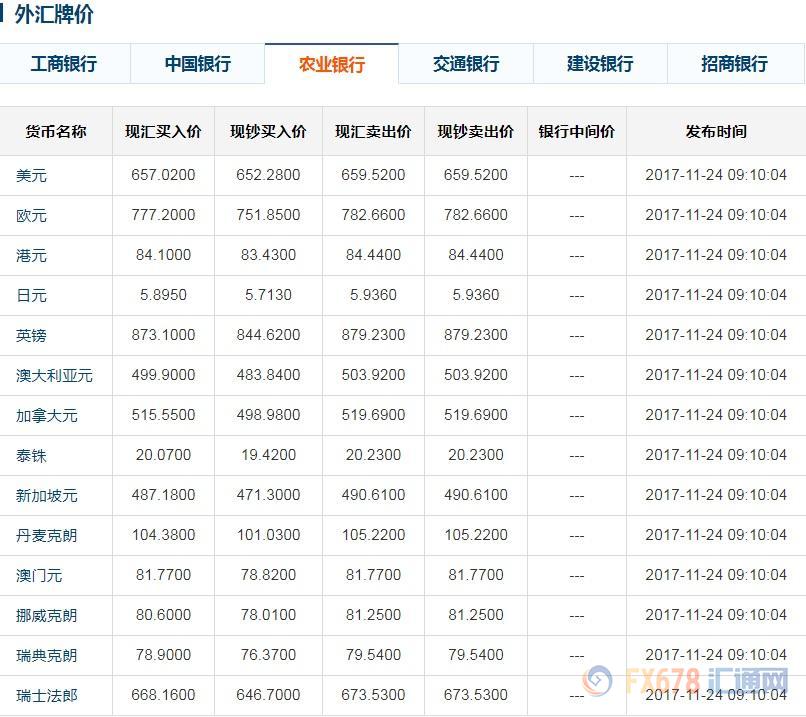Viewport: 806px width, 717px height.
Task: Click the 现钞卖出价 column header
Action: tap(476, 132)
